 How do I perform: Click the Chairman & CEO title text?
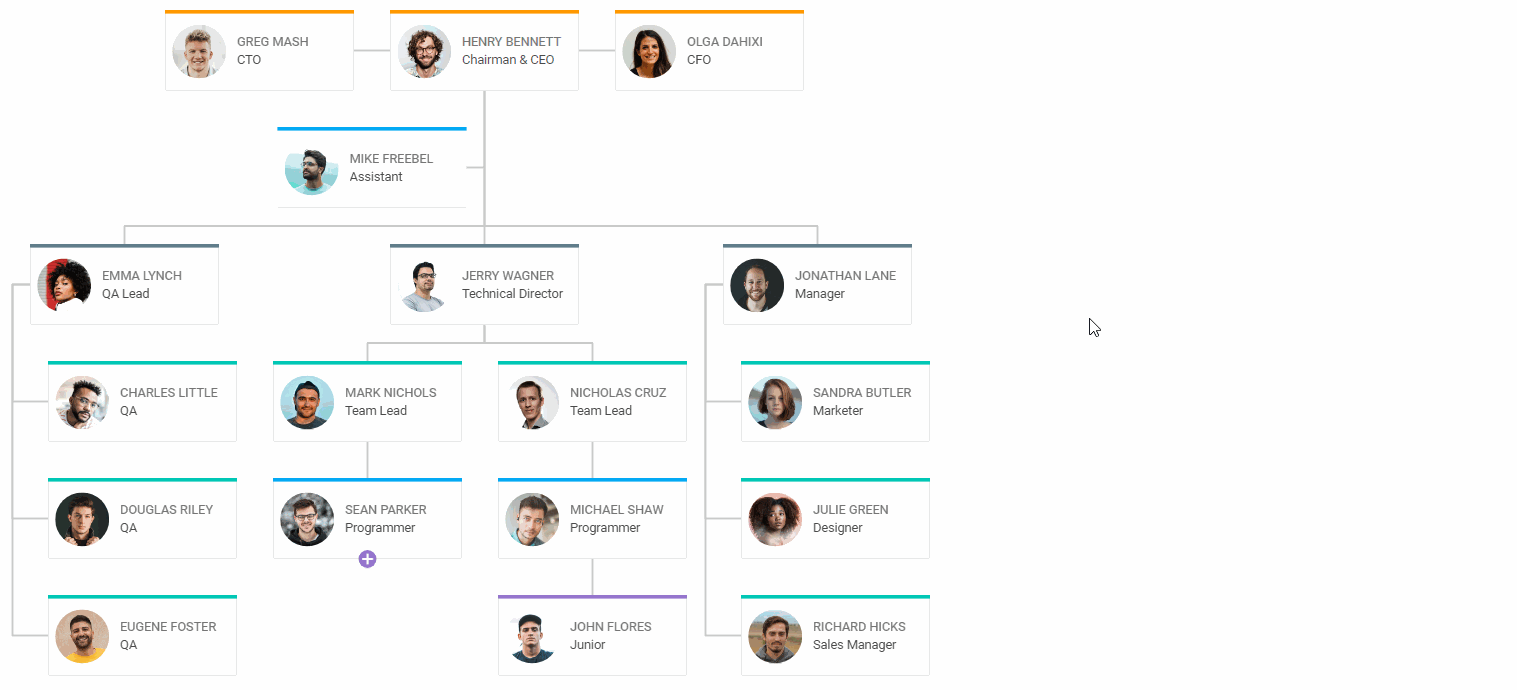coord(508,60)
